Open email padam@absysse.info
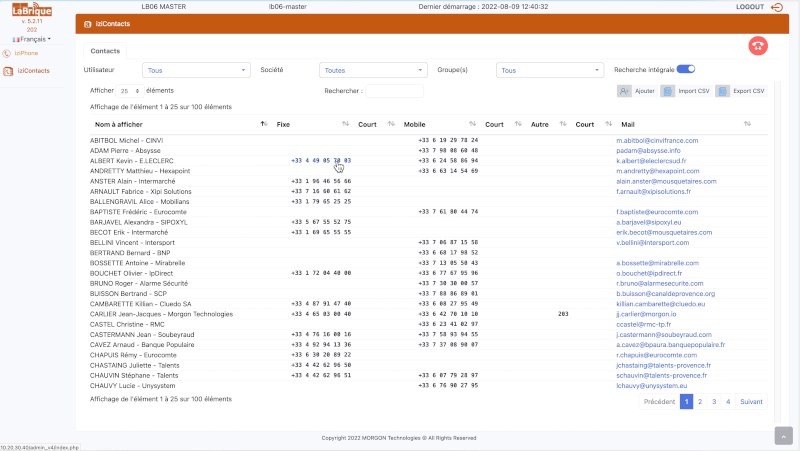This screenshot has height=451, width=800. [648, 151]
